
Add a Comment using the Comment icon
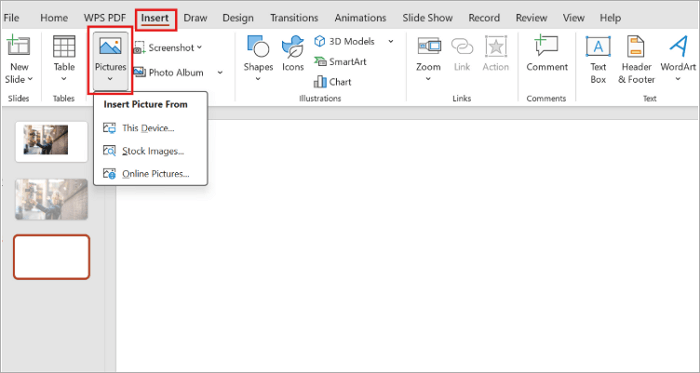pos(547,45)
